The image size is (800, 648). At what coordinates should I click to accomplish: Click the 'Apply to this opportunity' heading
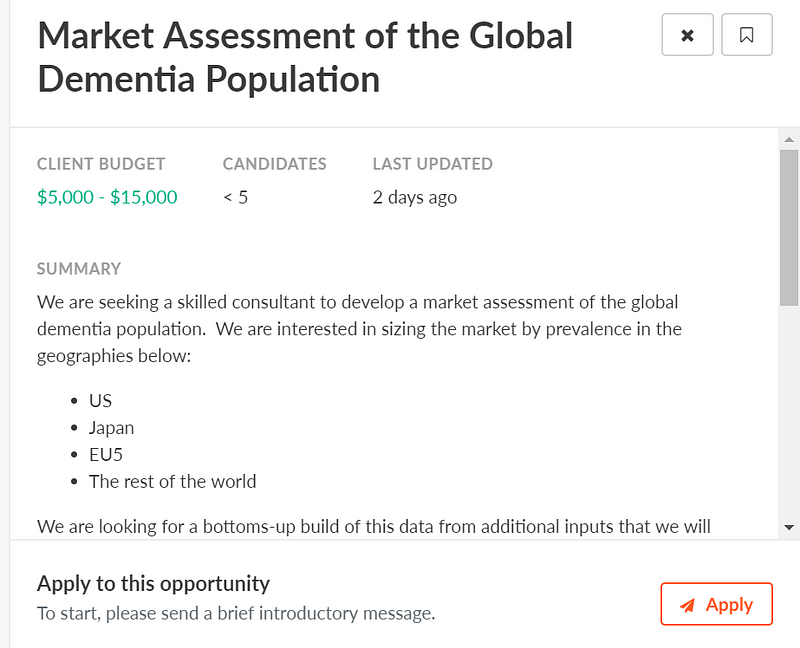click(153, 583)
